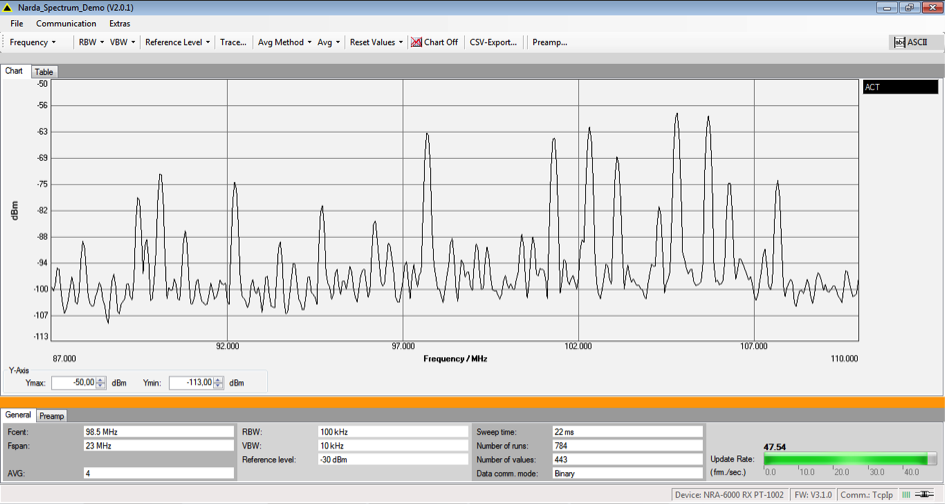Open the Avg dropdown
This screenshot has width=945, height=504.
(329, 42)
